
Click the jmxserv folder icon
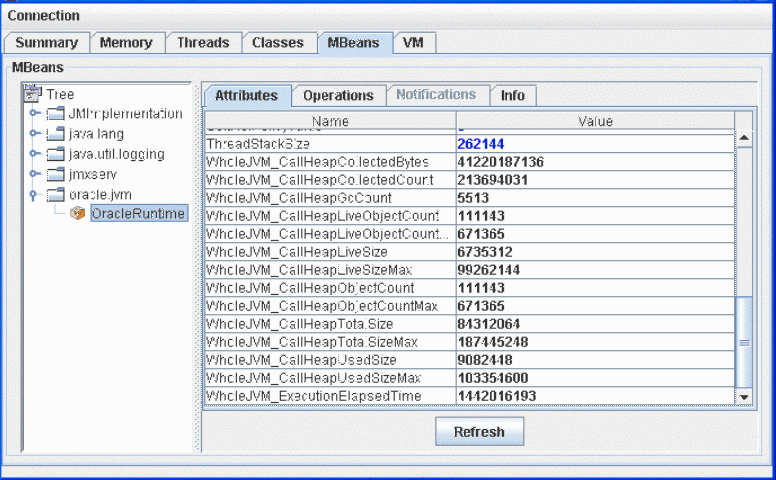(x=55, y=174)
